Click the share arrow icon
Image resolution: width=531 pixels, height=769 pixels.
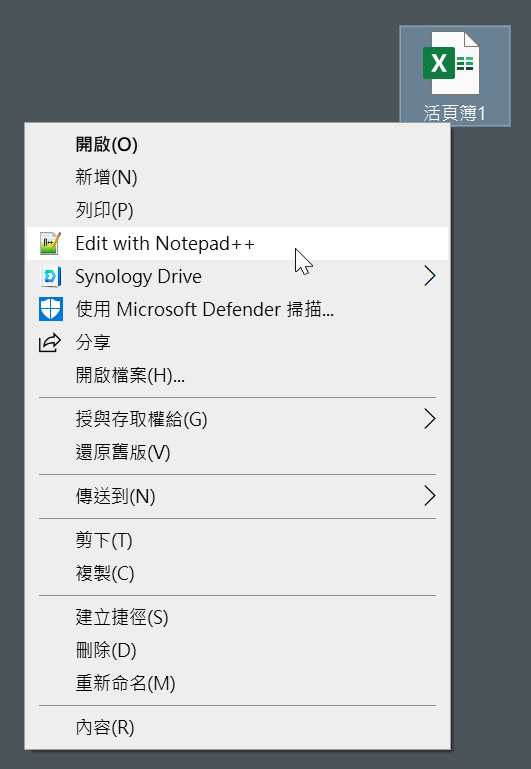coord(51,342)
